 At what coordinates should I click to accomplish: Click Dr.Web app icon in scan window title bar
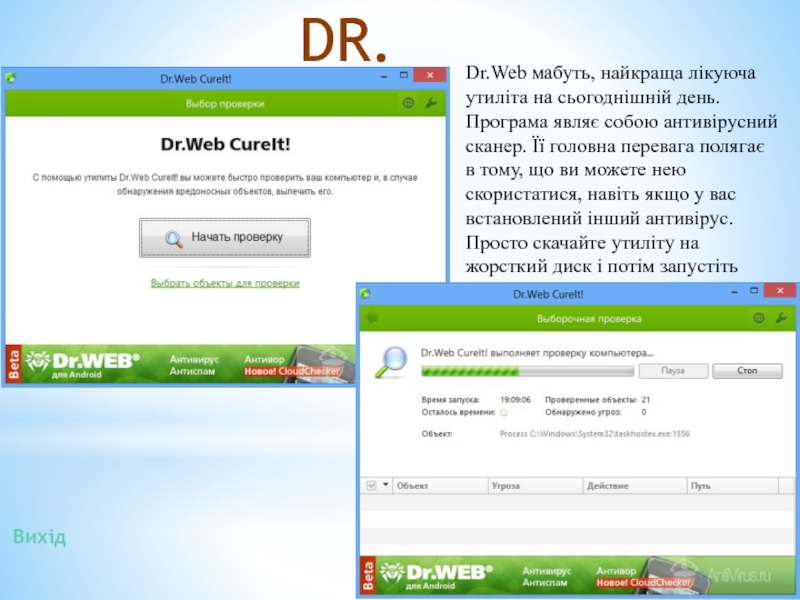pyautogui.click(x=365, y=293)
